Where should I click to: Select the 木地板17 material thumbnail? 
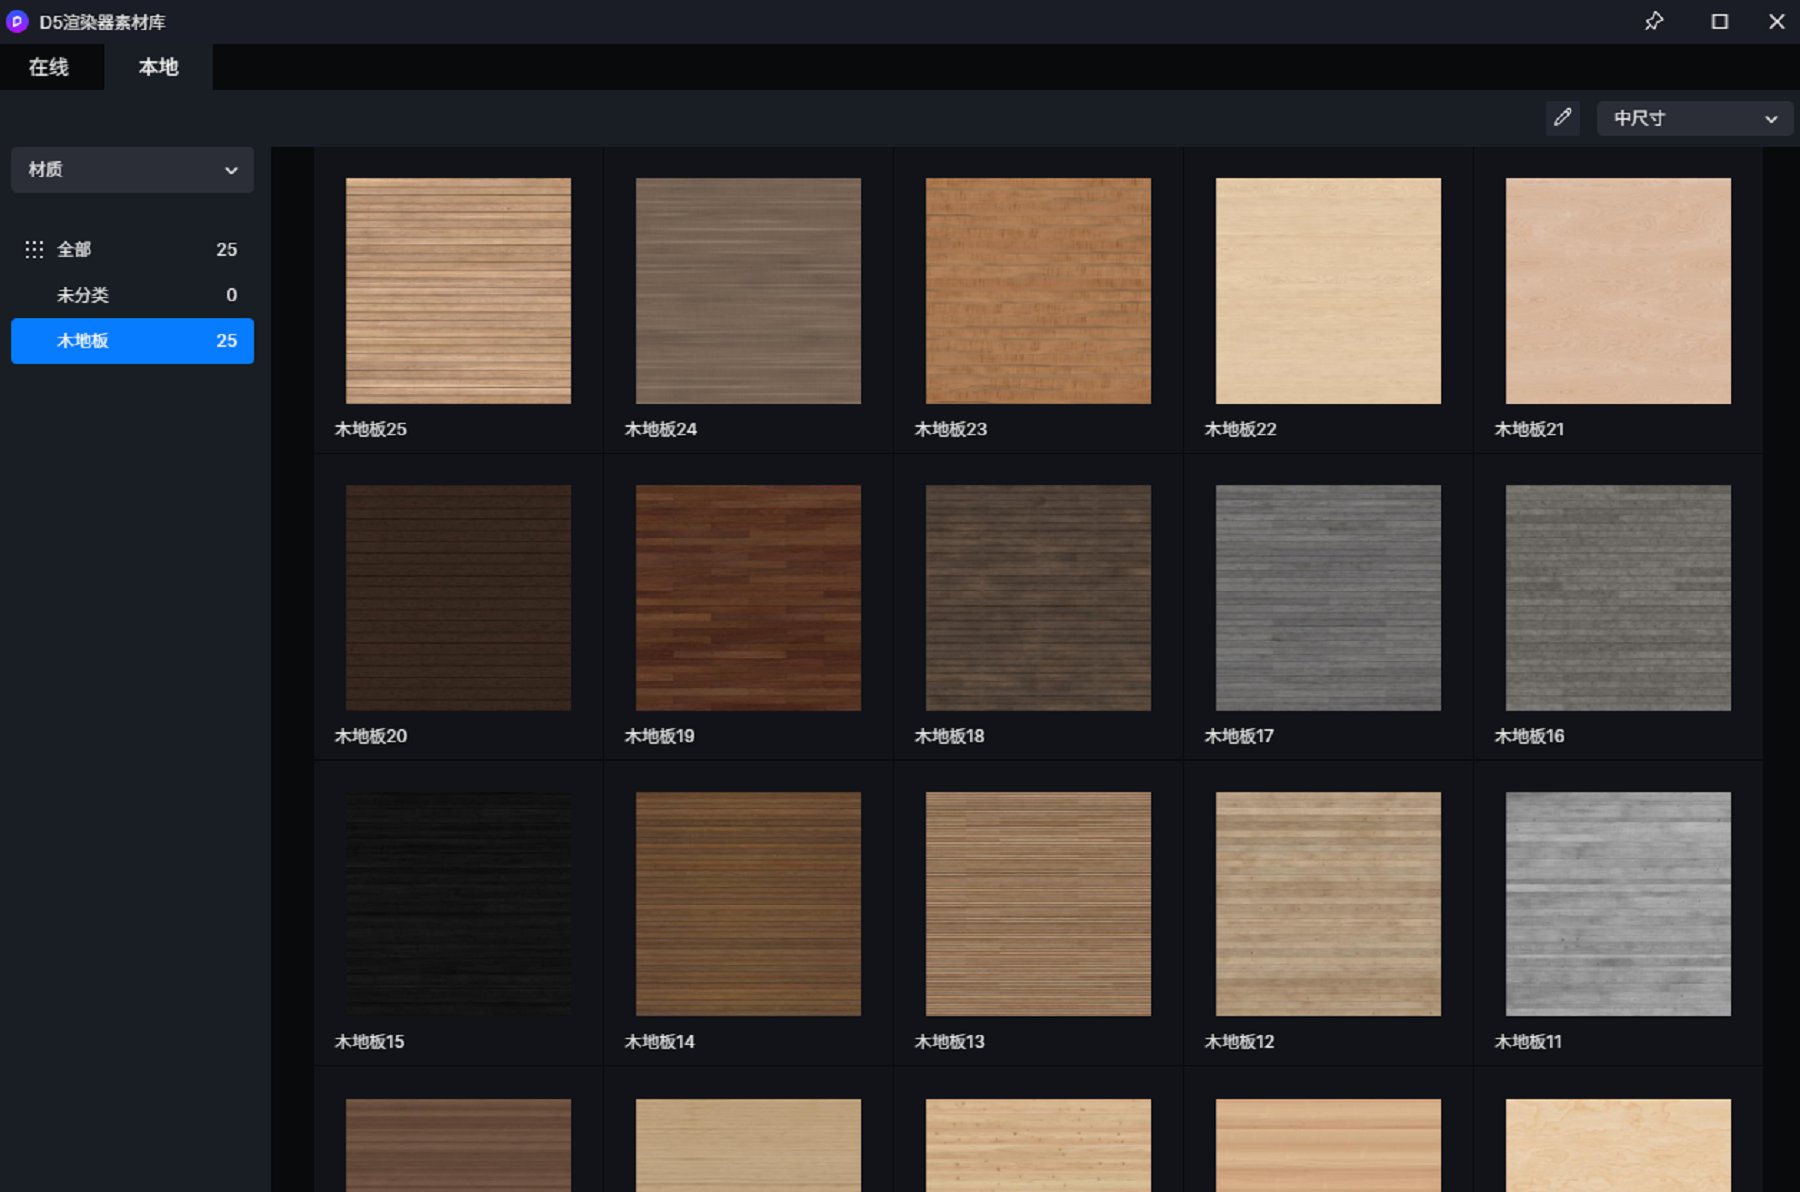[x=1328, y=598]
